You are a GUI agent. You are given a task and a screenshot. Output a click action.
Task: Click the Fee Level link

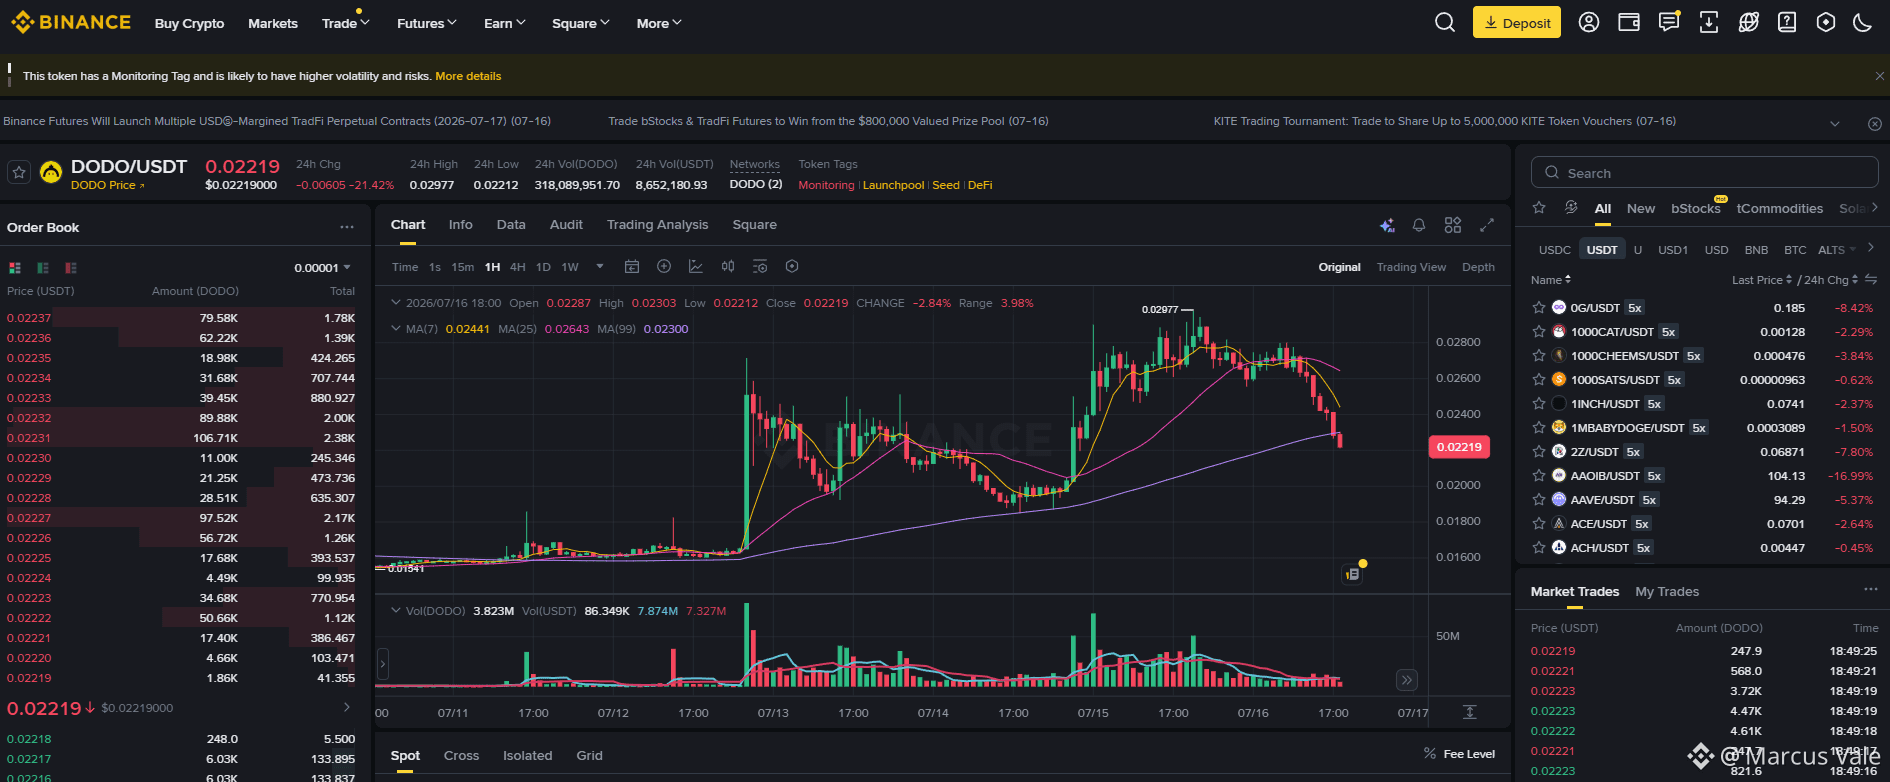pyautogui.click(x=1460, y=754)
